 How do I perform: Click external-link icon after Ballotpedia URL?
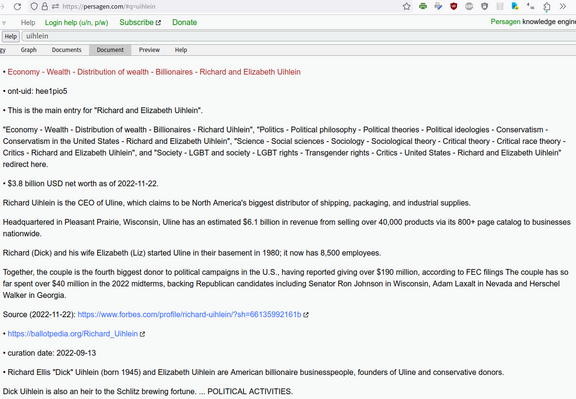143,334
